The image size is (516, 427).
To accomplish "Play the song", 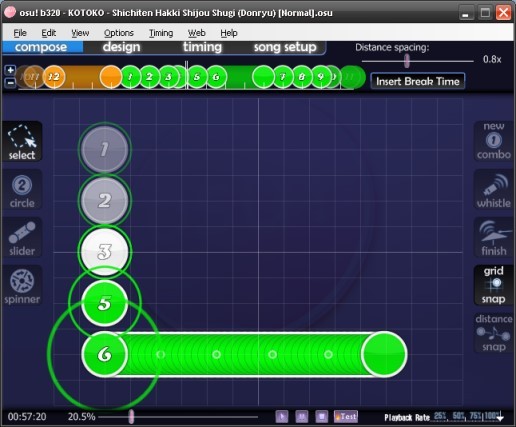I will [282, 416].
